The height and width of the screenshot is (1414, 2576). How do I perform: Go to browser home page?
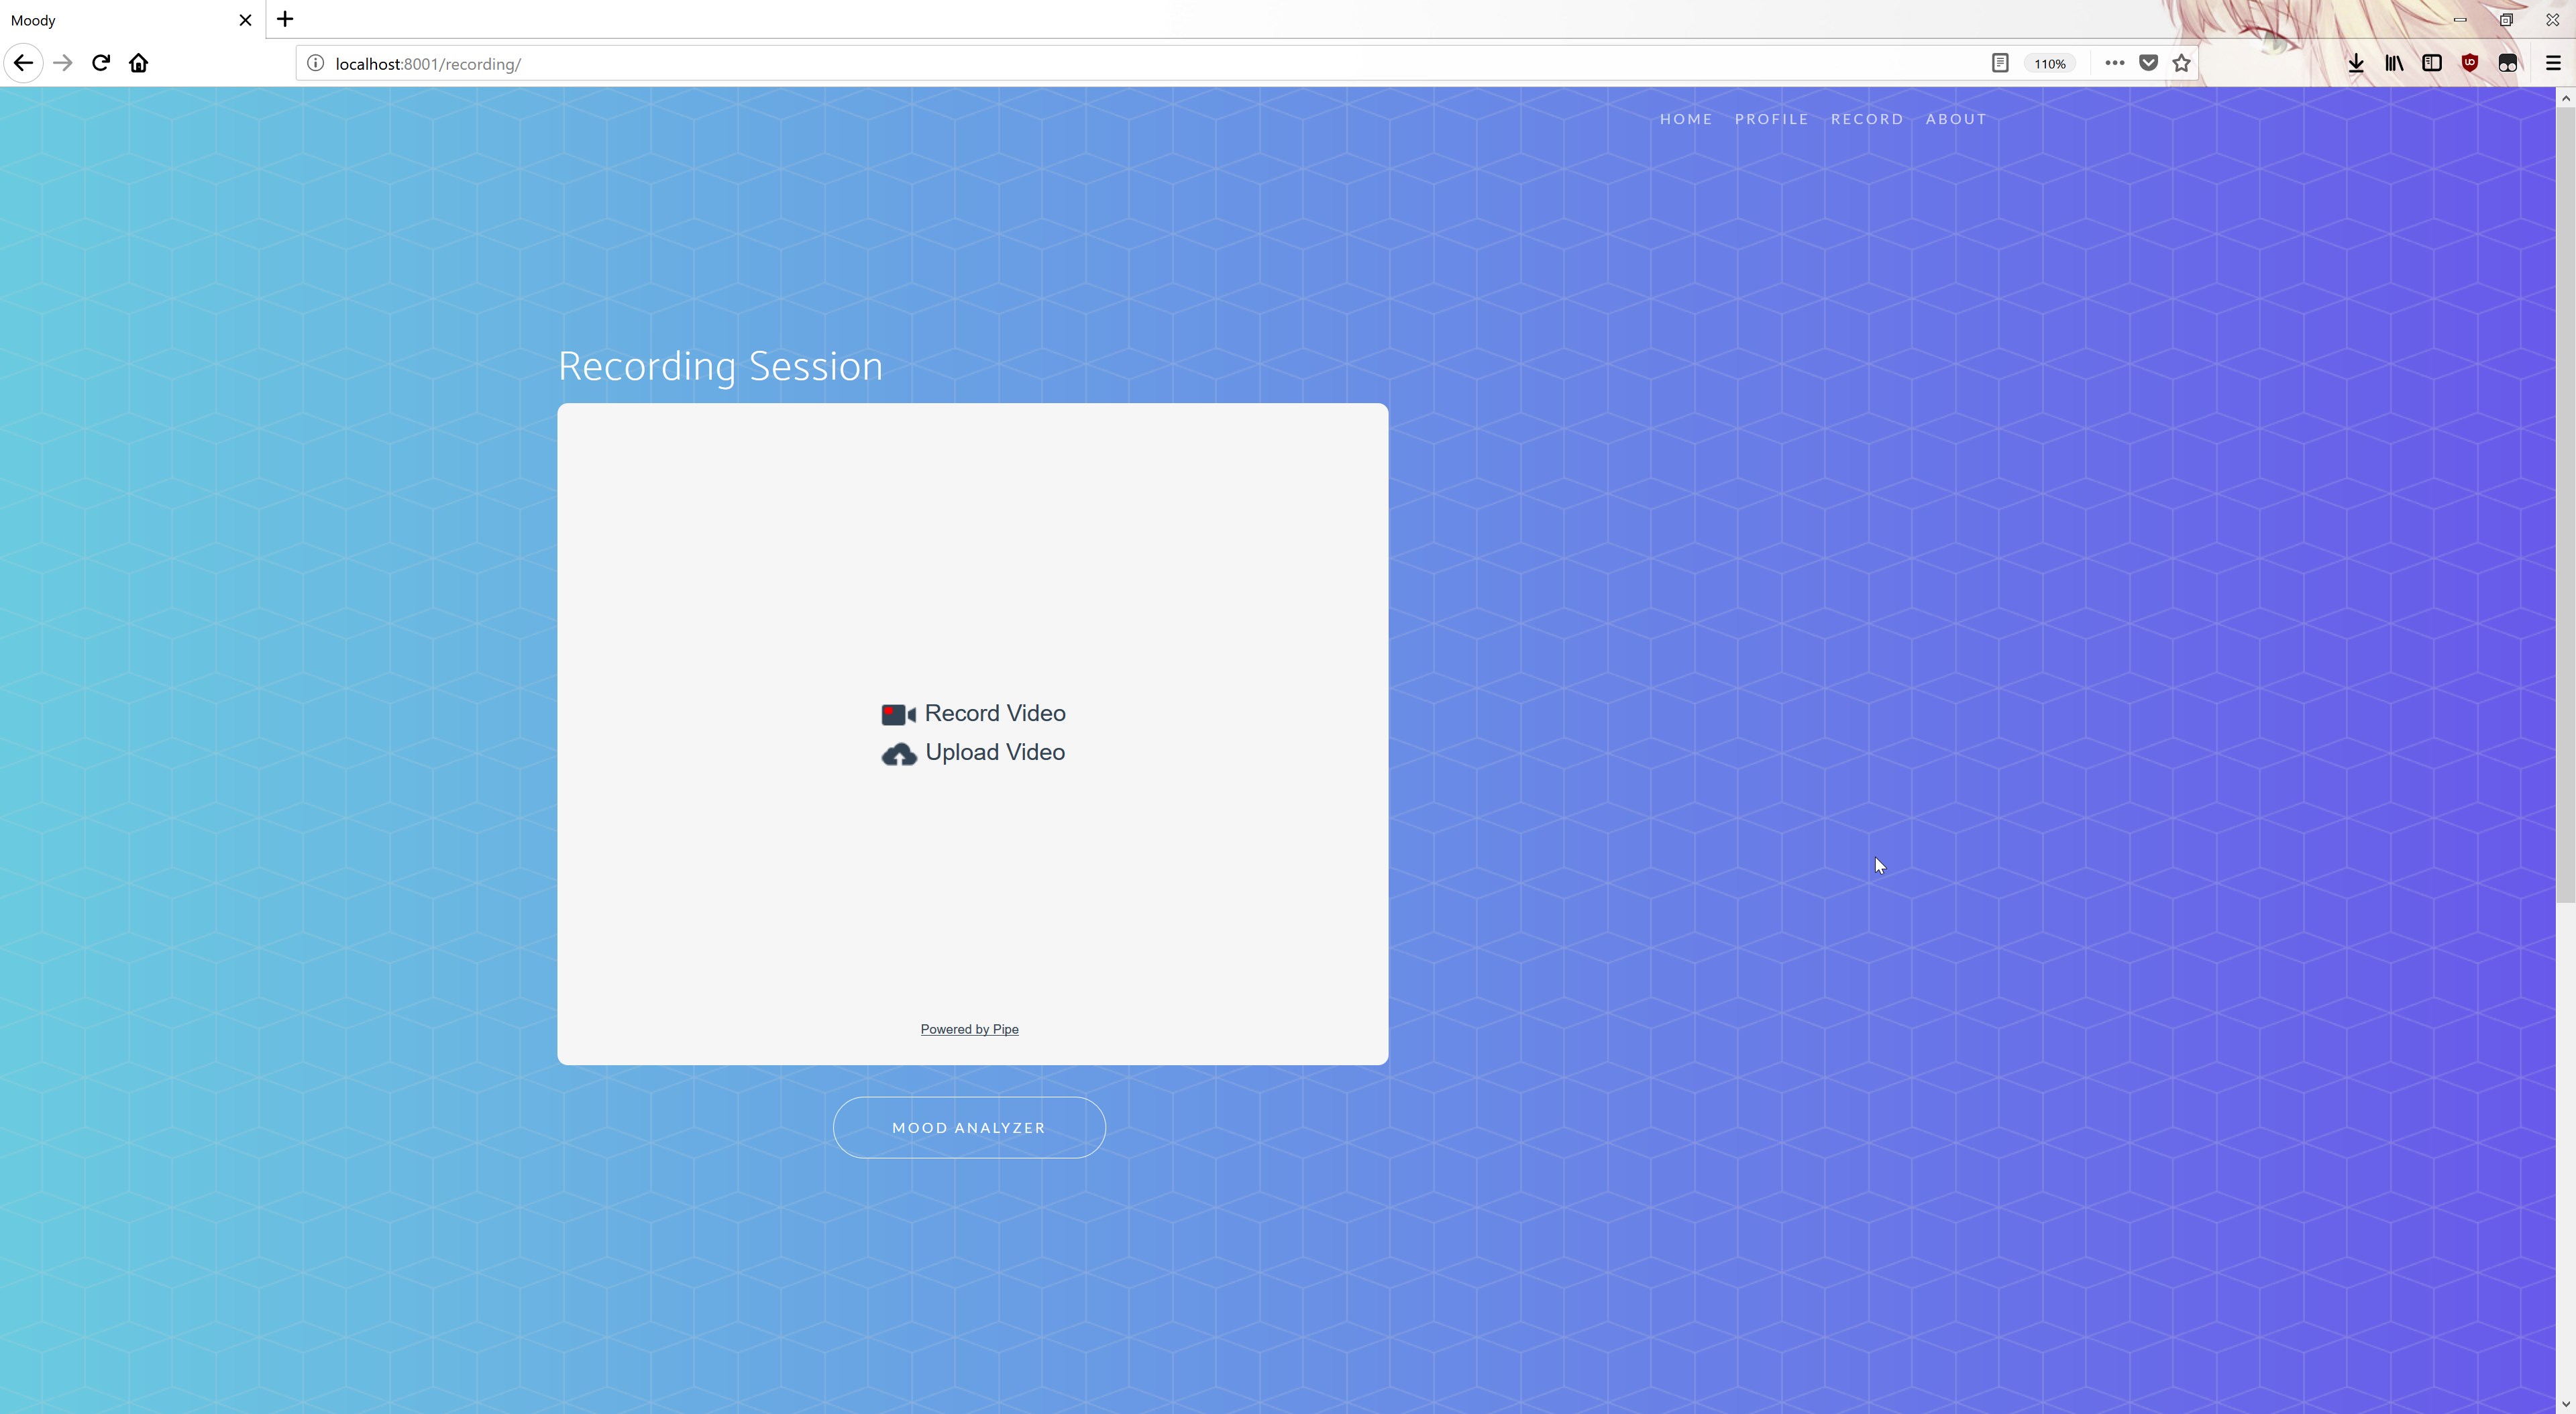[x=139, y=63]
